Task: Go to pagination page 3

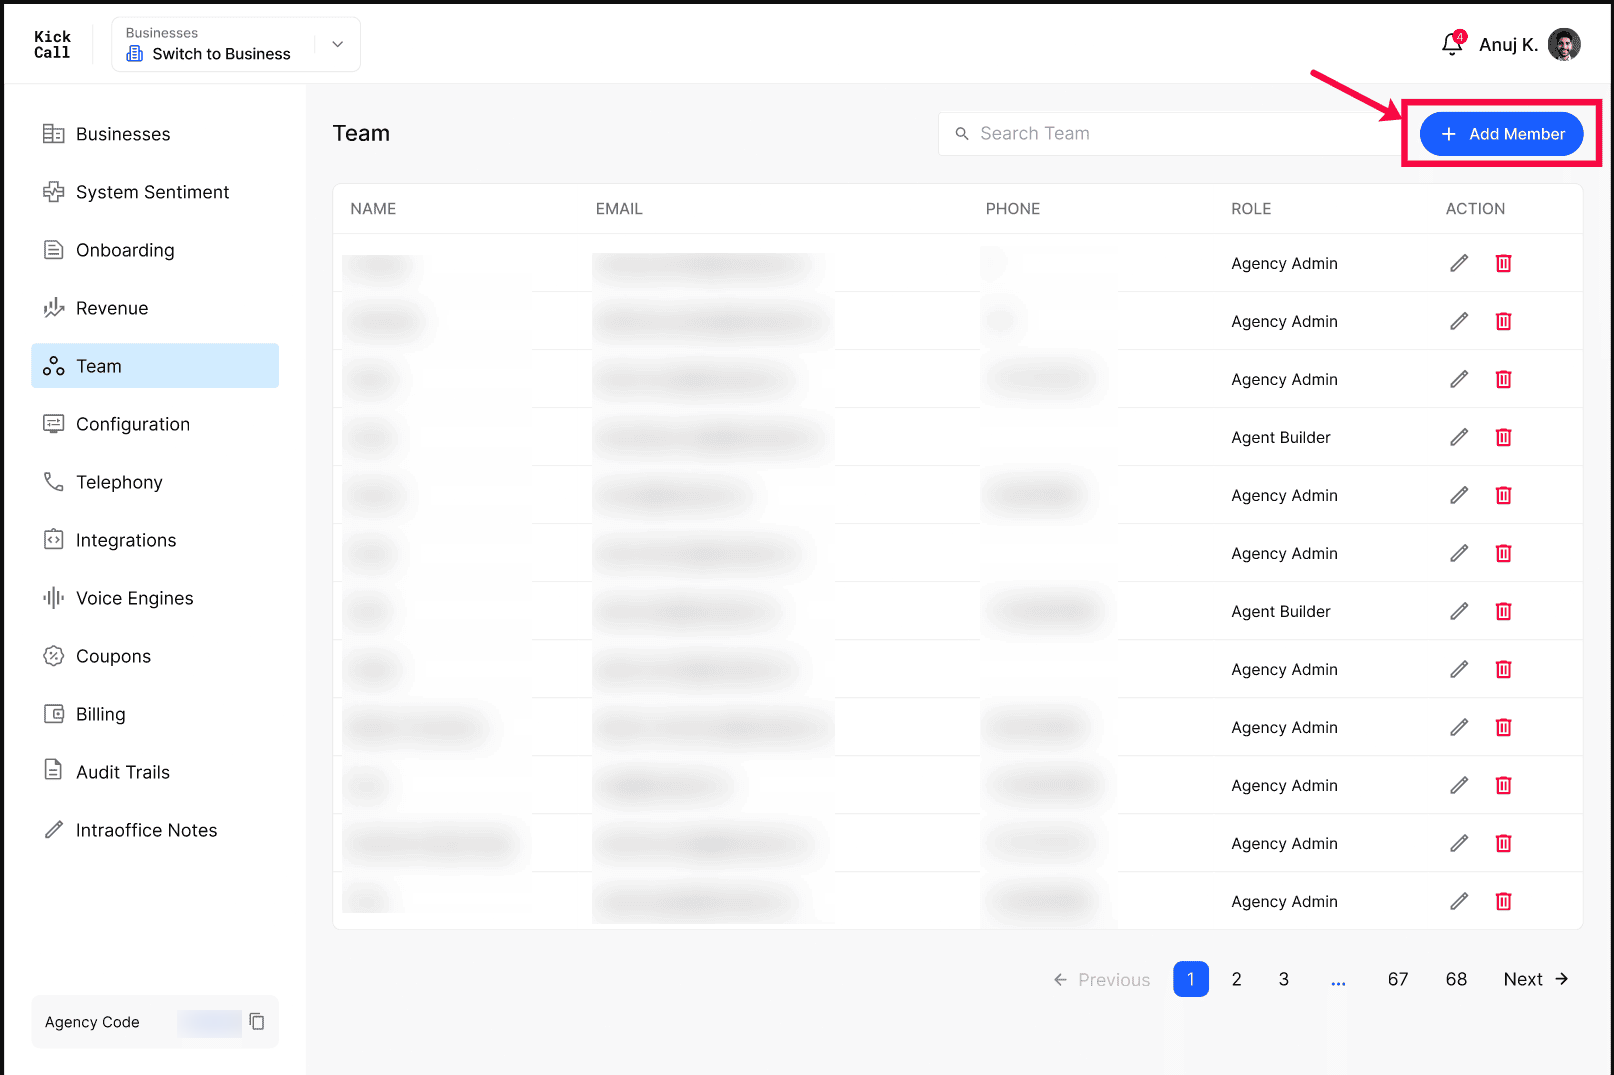Action: tap(1284, 979)
